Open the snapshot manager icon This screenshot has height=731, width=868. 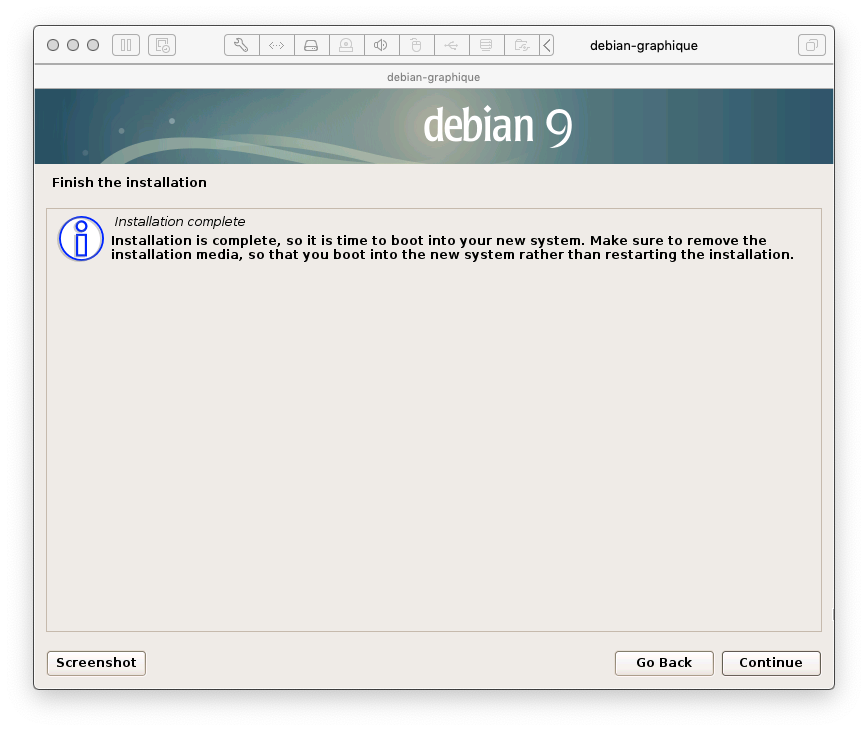pos(162,45)
